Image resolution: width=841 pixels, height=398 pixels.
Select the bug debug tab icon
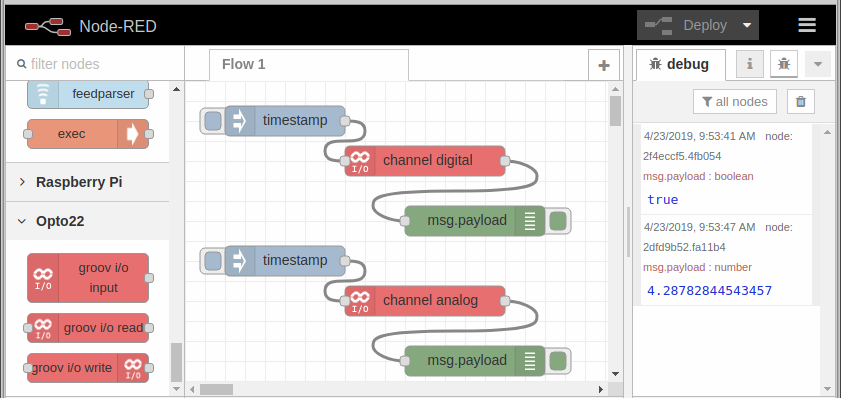[784, 64]
